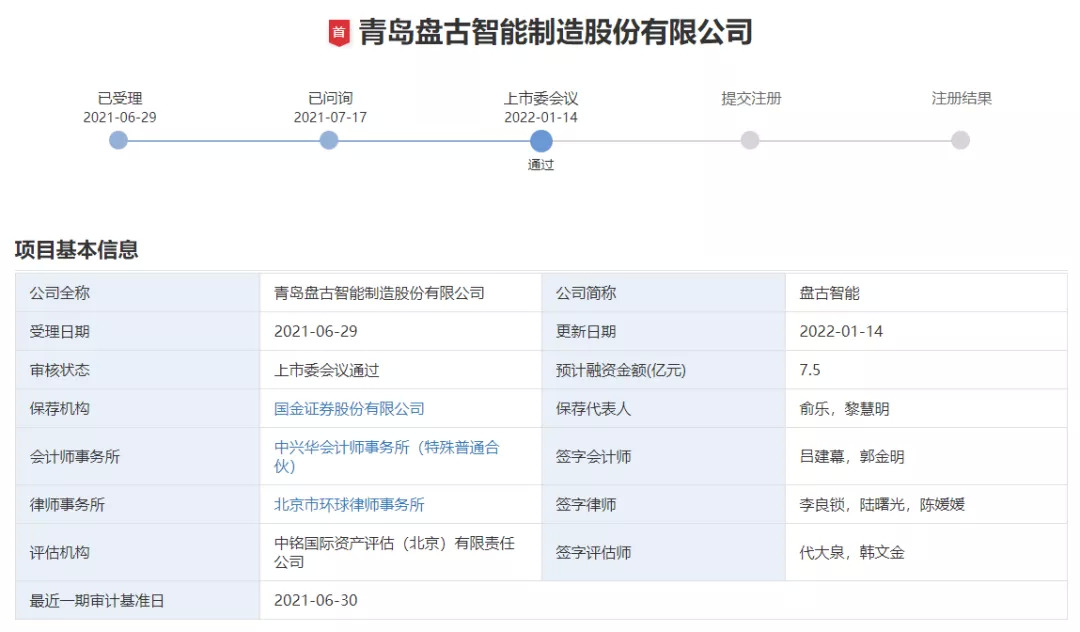Viewport: 1080px width, 632px height.
Task: Click the 青岛盘古智能制造股份有限公司 page title
Action: pos(555,32)
